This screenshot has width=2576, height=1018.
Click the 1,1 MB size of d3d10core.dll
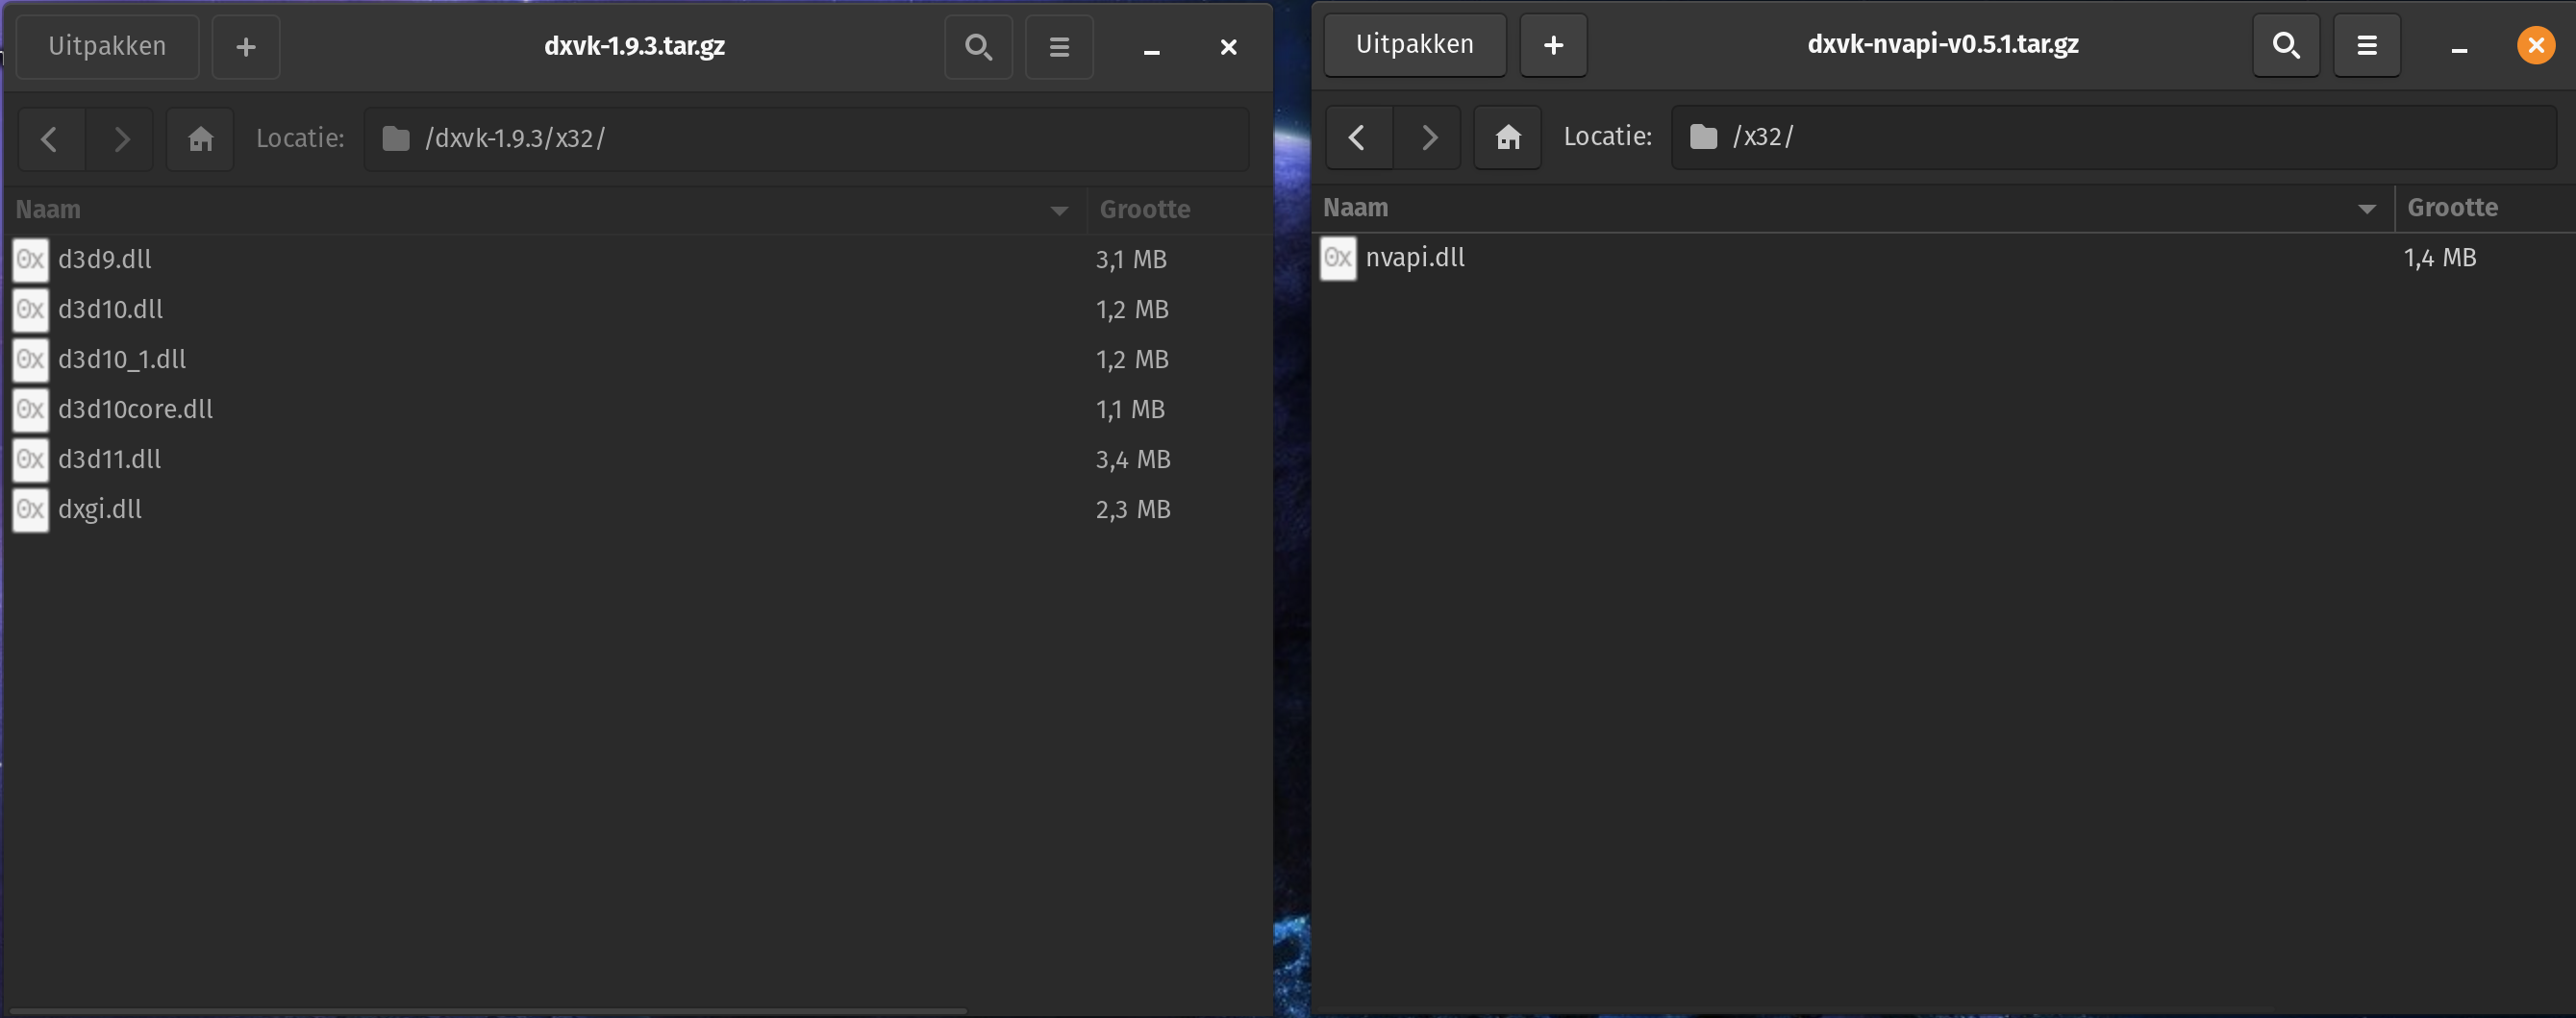1130,410
